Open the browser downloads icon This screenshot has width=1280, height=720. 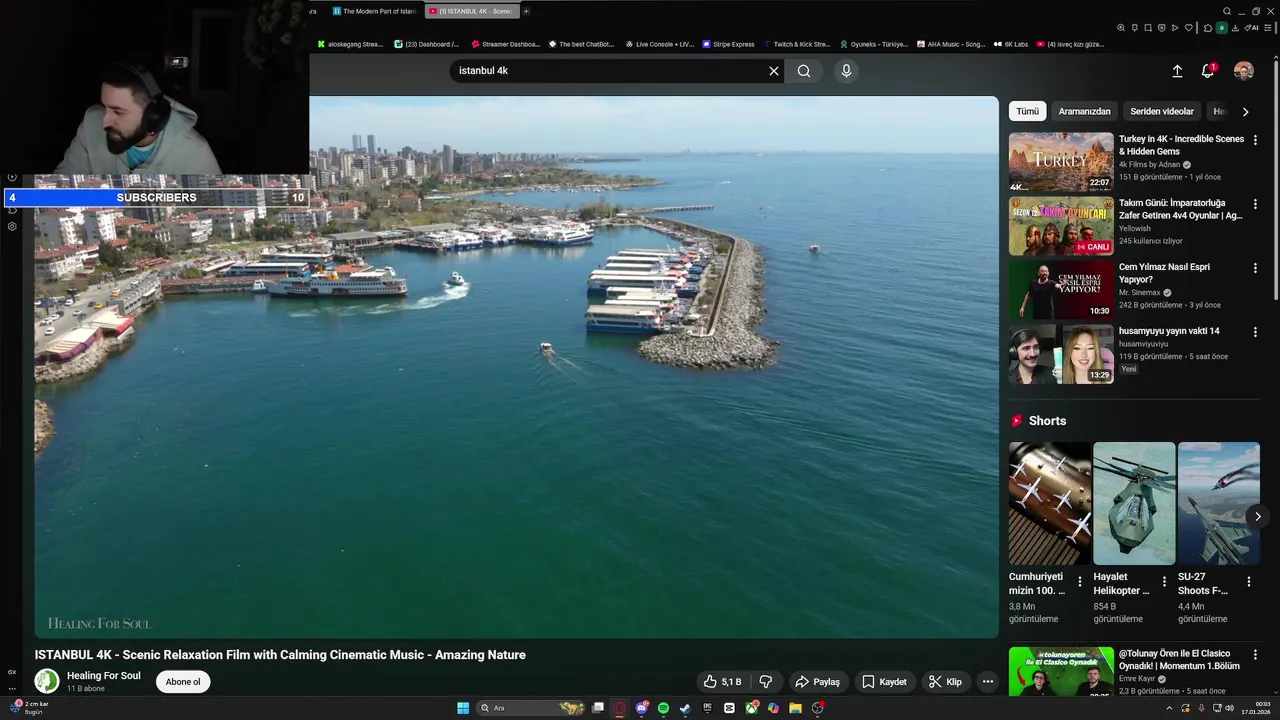pyautogui.click(x=1235, y=28)
